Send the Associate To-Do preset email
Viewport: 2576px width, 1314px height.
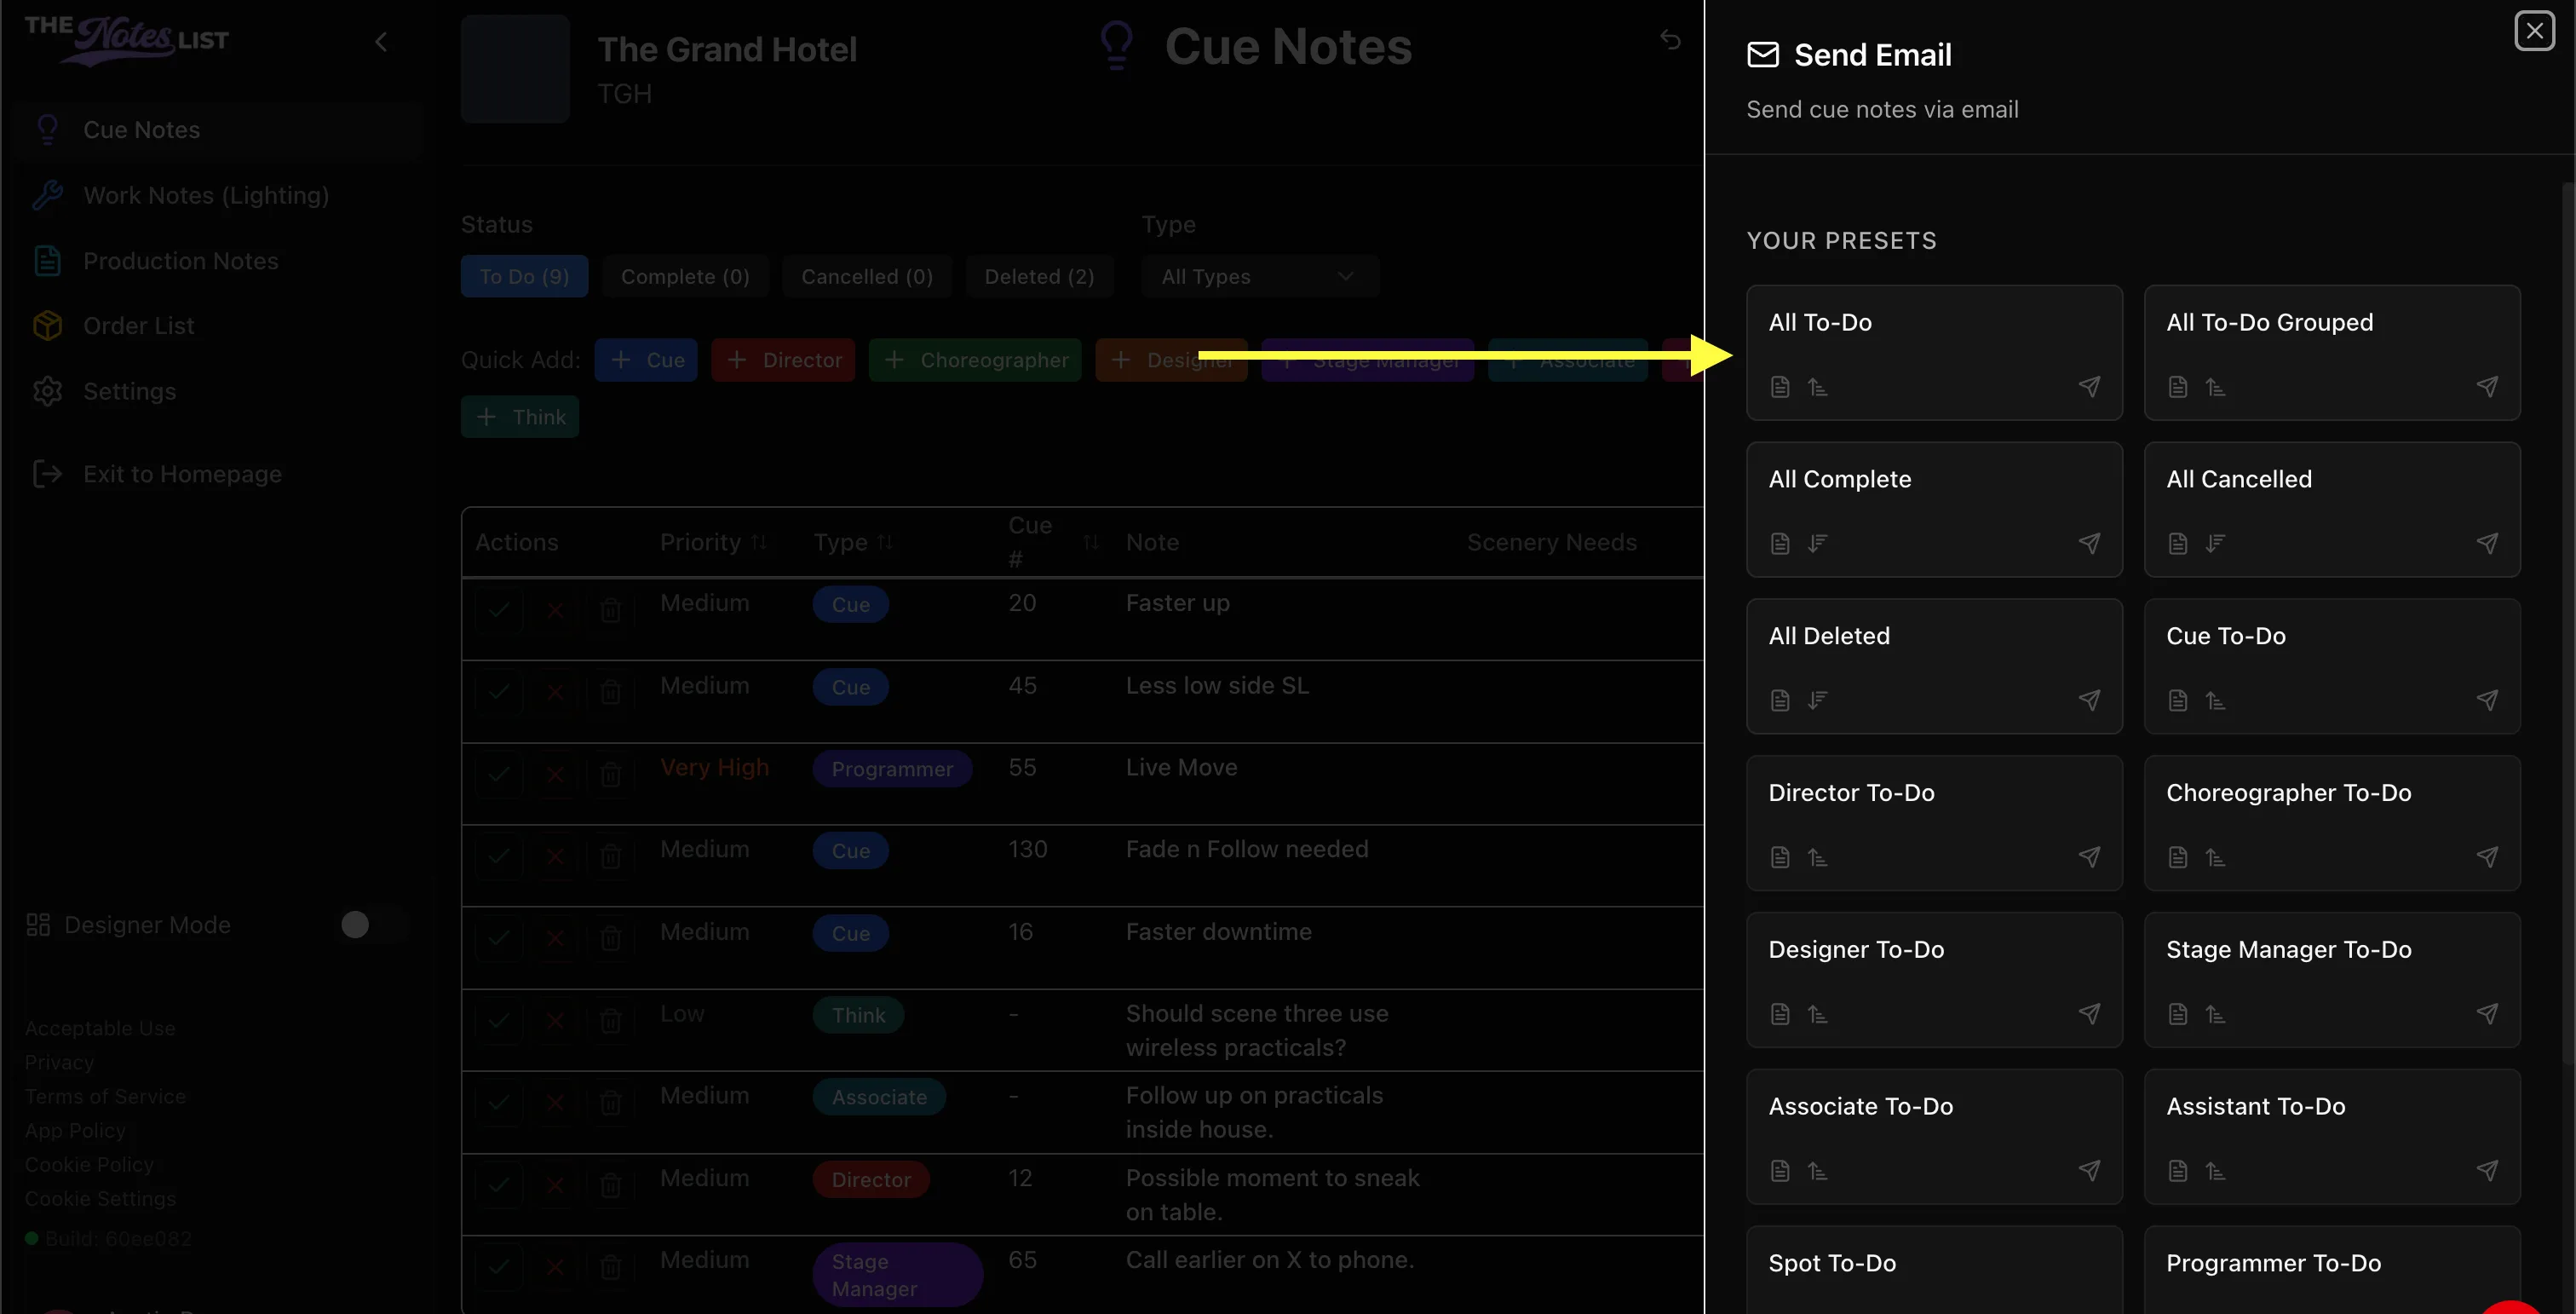click(x=2089, y=1172)
